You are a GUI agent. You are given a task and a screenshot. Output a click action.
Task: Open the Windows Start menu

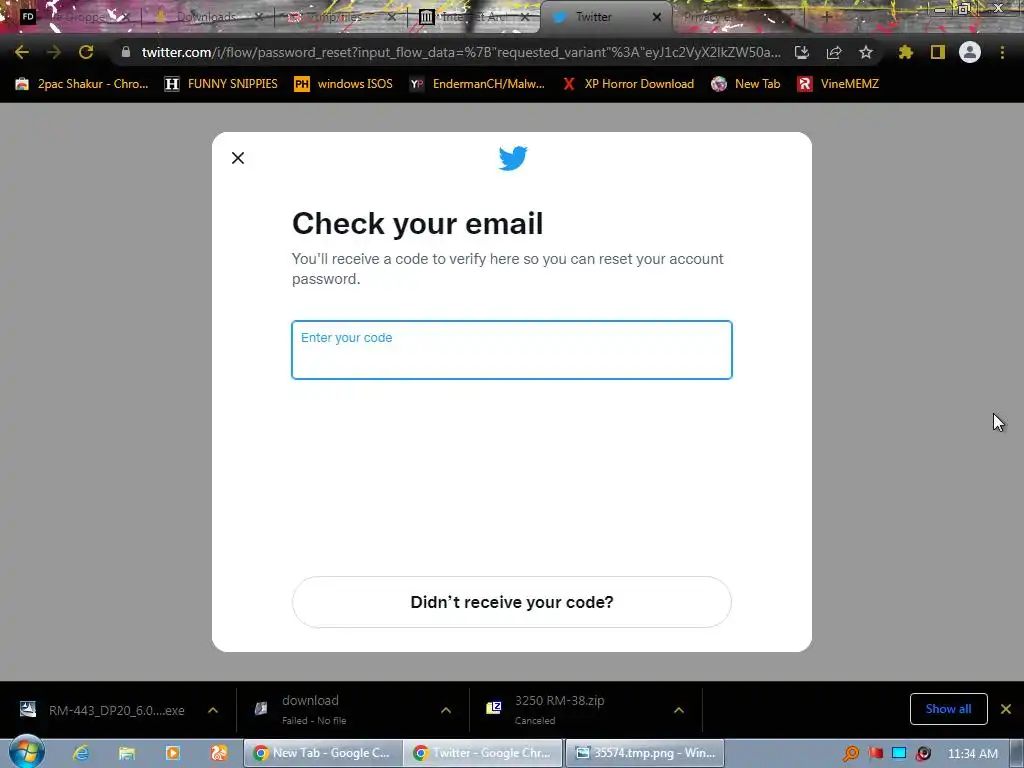pyautogui.click(x=26, y=752)
